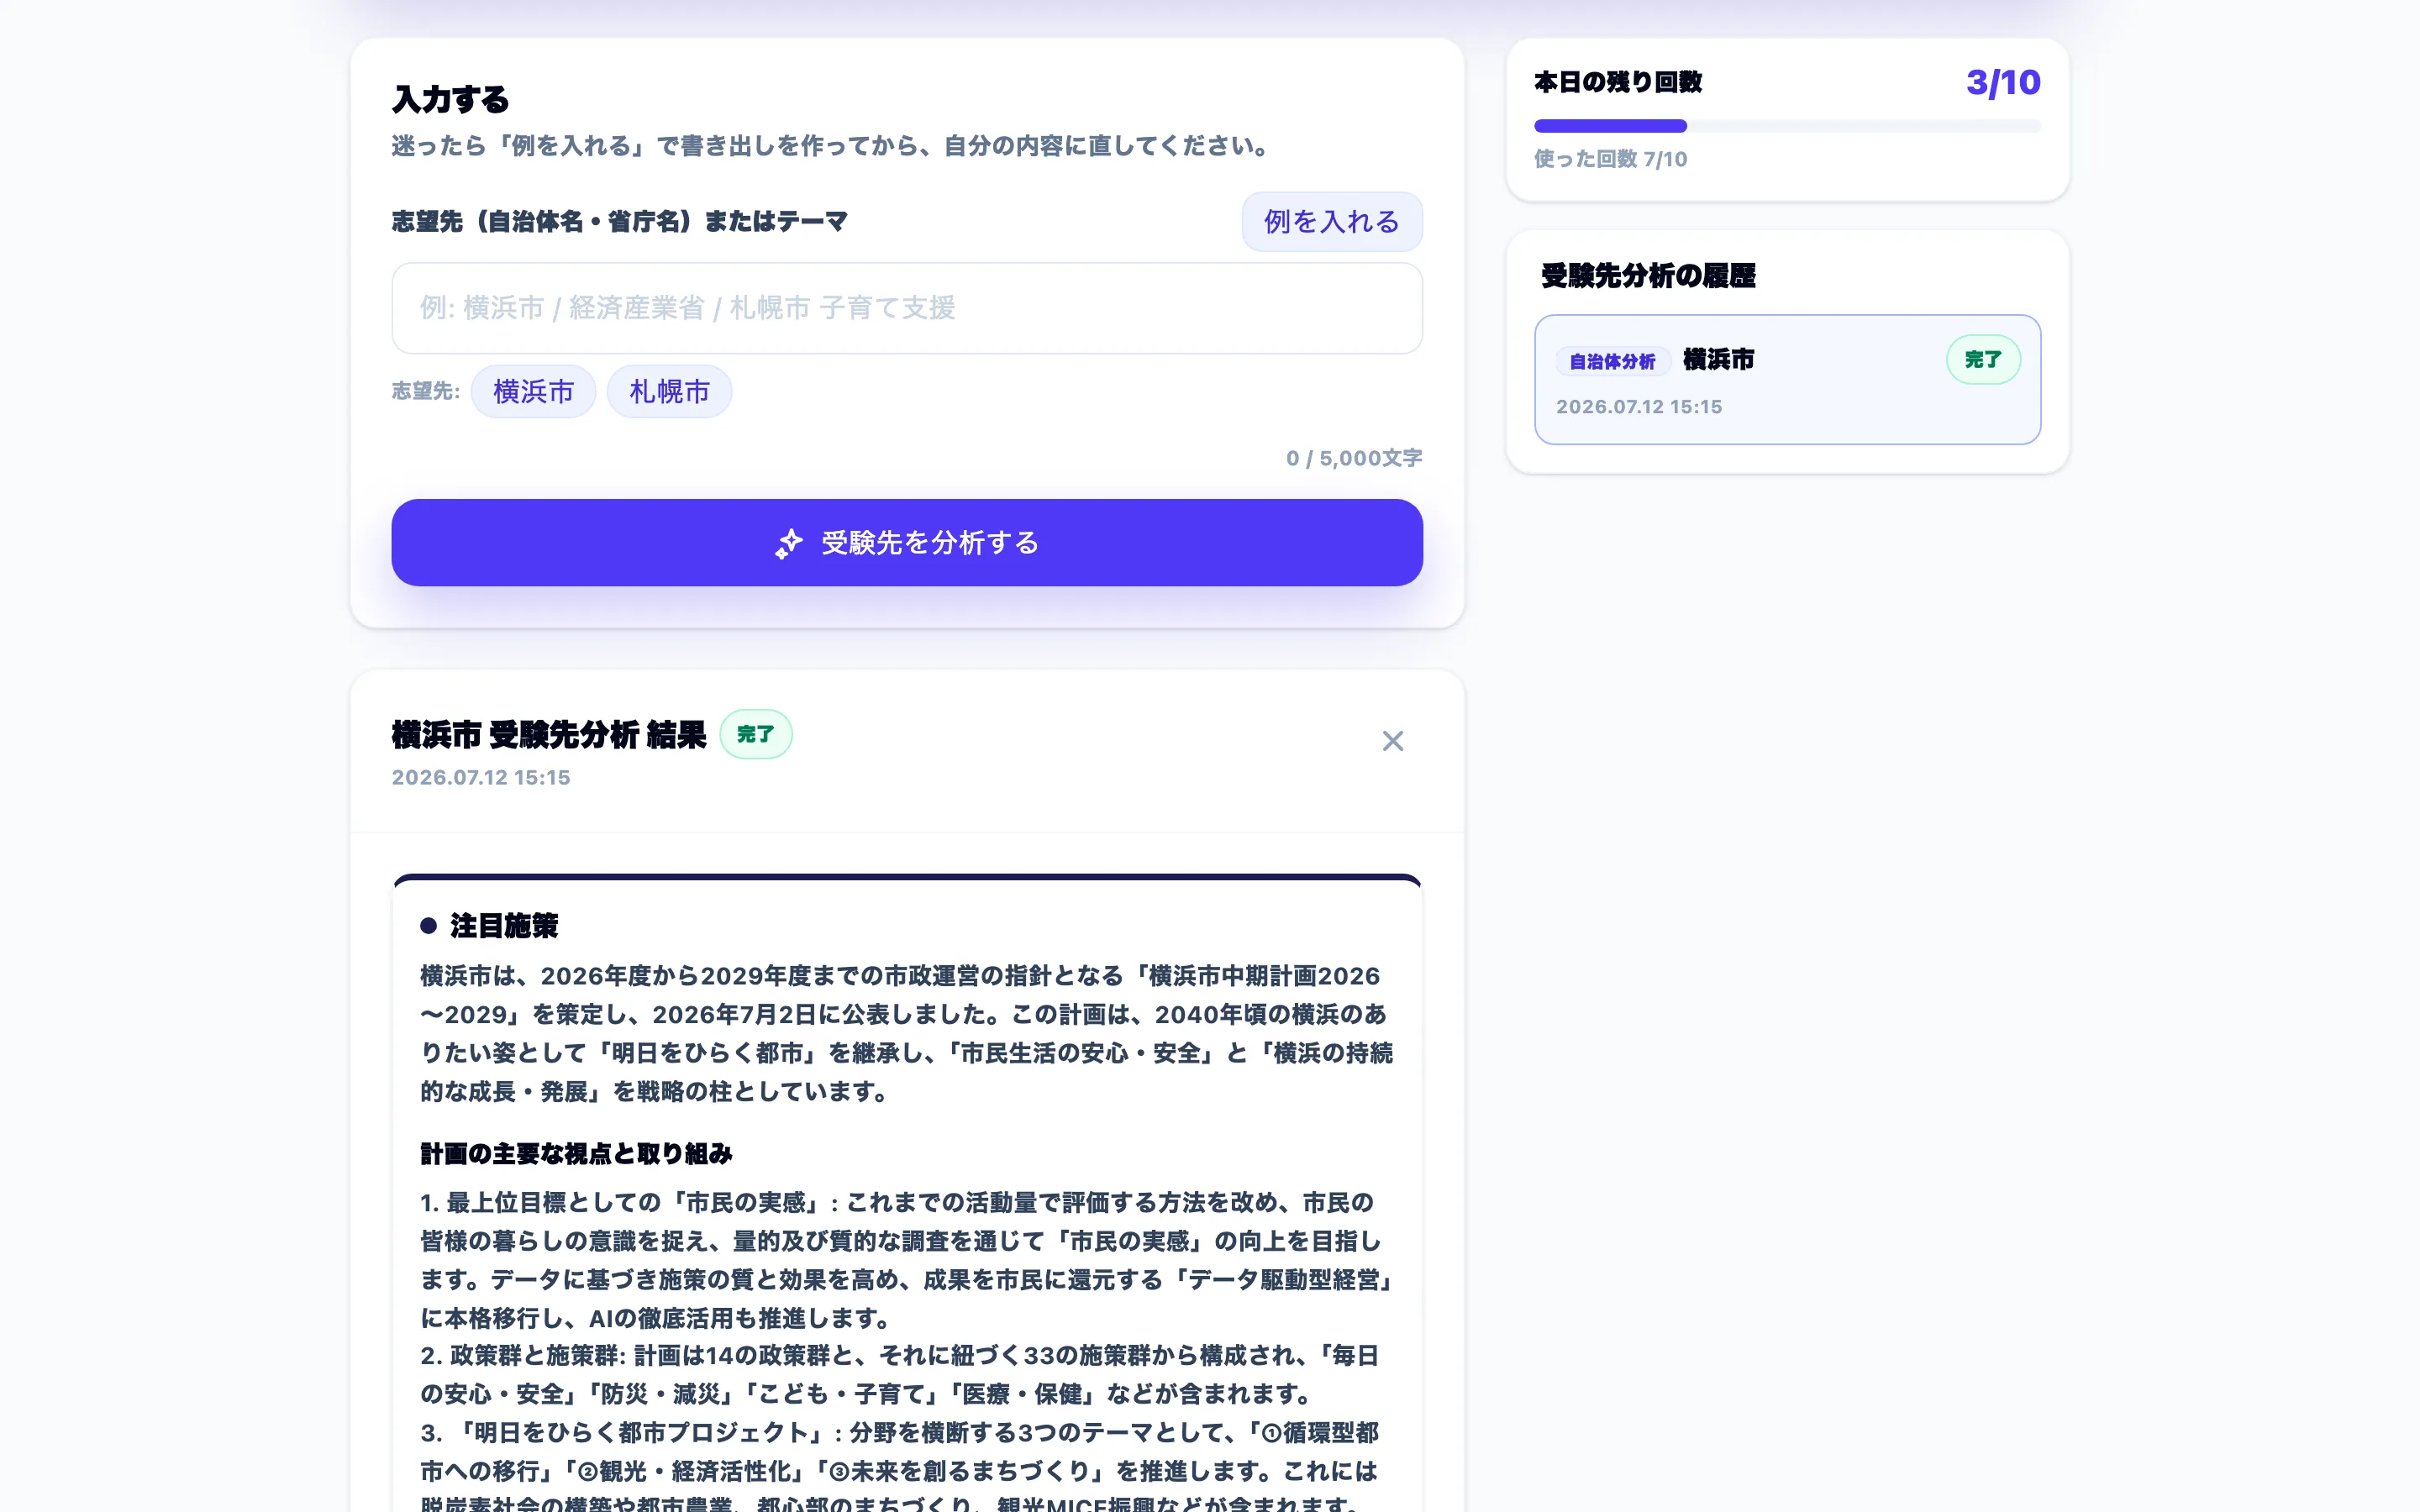Click the 完了 badge beside result title
Screen dimensions: 2420x1512
point(756,734)
